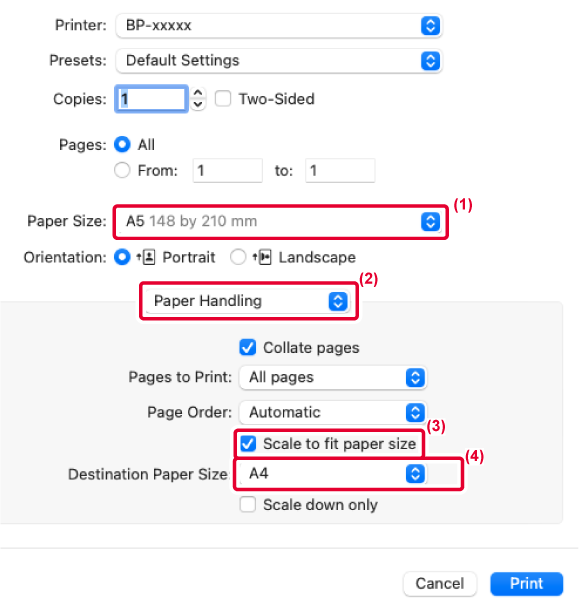
Task: Click the Copies number field
Action: pos(151,99)
